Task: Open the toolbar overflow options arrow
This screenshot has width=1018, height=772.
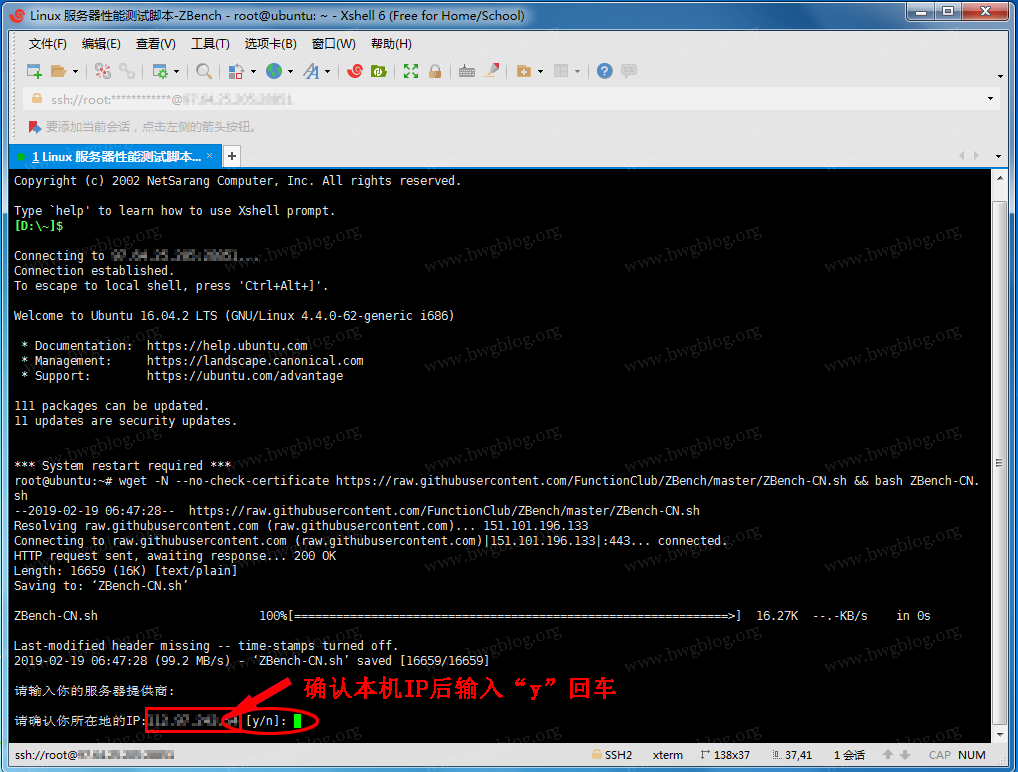Action: (x=1000, y=77)
